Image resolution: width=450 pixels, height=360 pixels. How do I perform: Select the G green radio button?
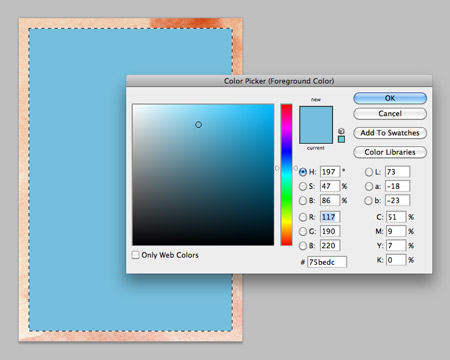tap(303, 231)
